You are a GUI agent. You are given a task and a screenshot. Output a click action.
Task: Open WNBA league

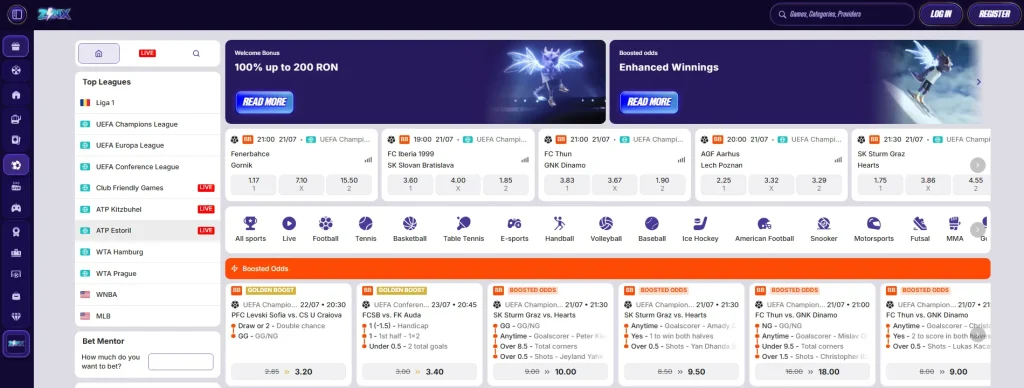click(x=148, y=295)
